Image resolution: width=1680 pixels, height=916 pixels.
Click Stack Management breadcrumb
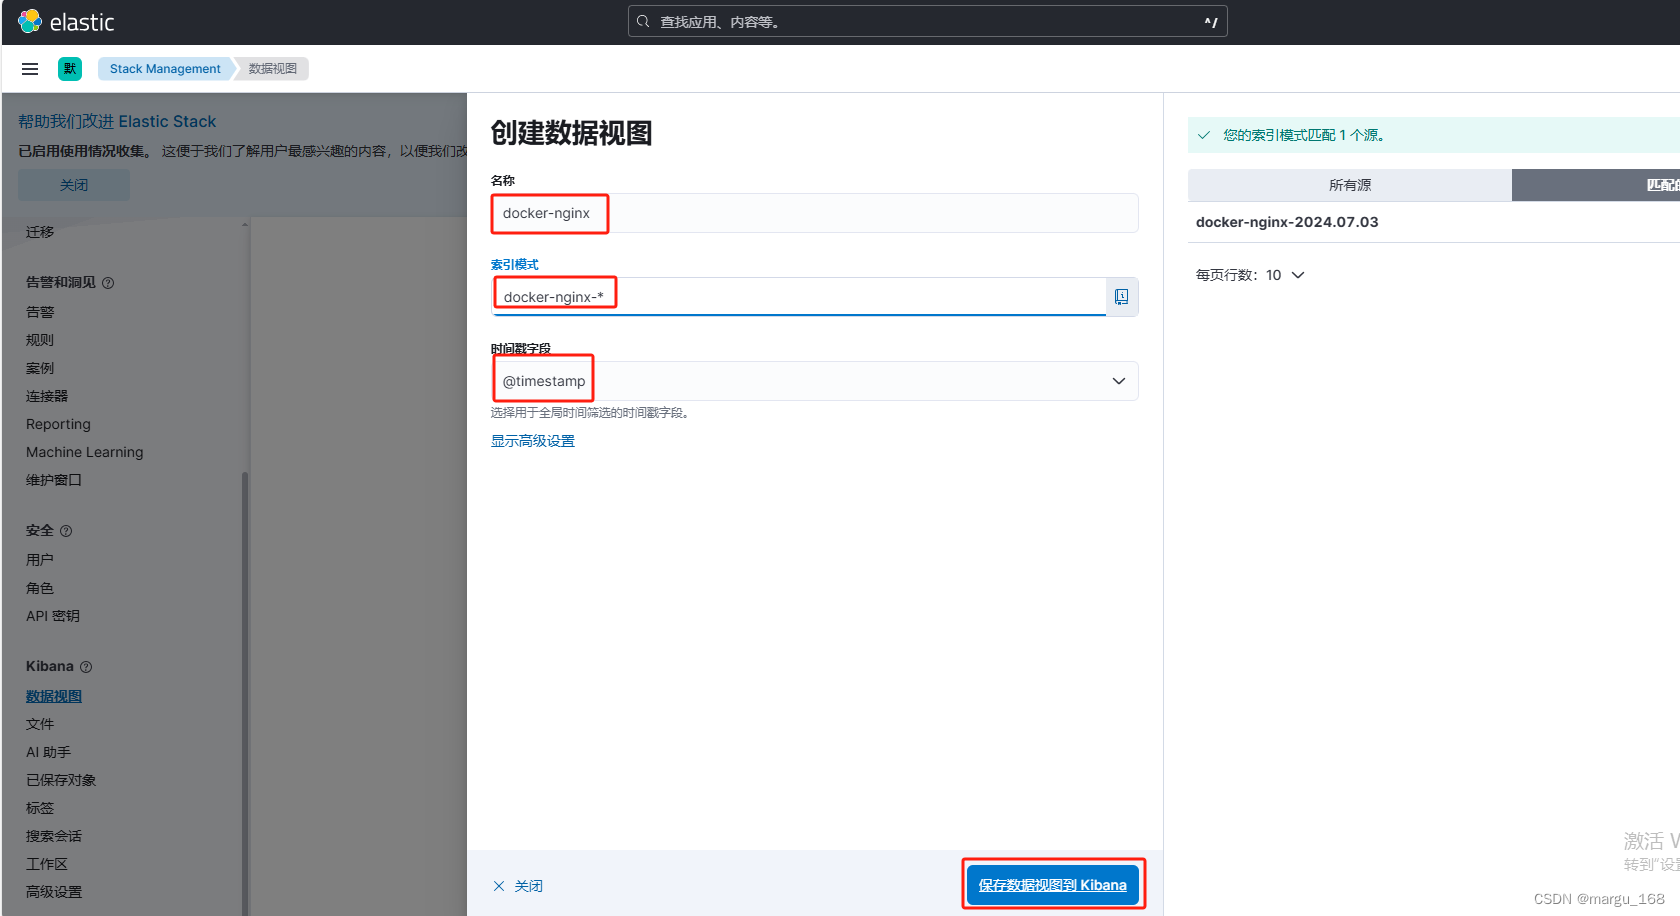[165, 69]
